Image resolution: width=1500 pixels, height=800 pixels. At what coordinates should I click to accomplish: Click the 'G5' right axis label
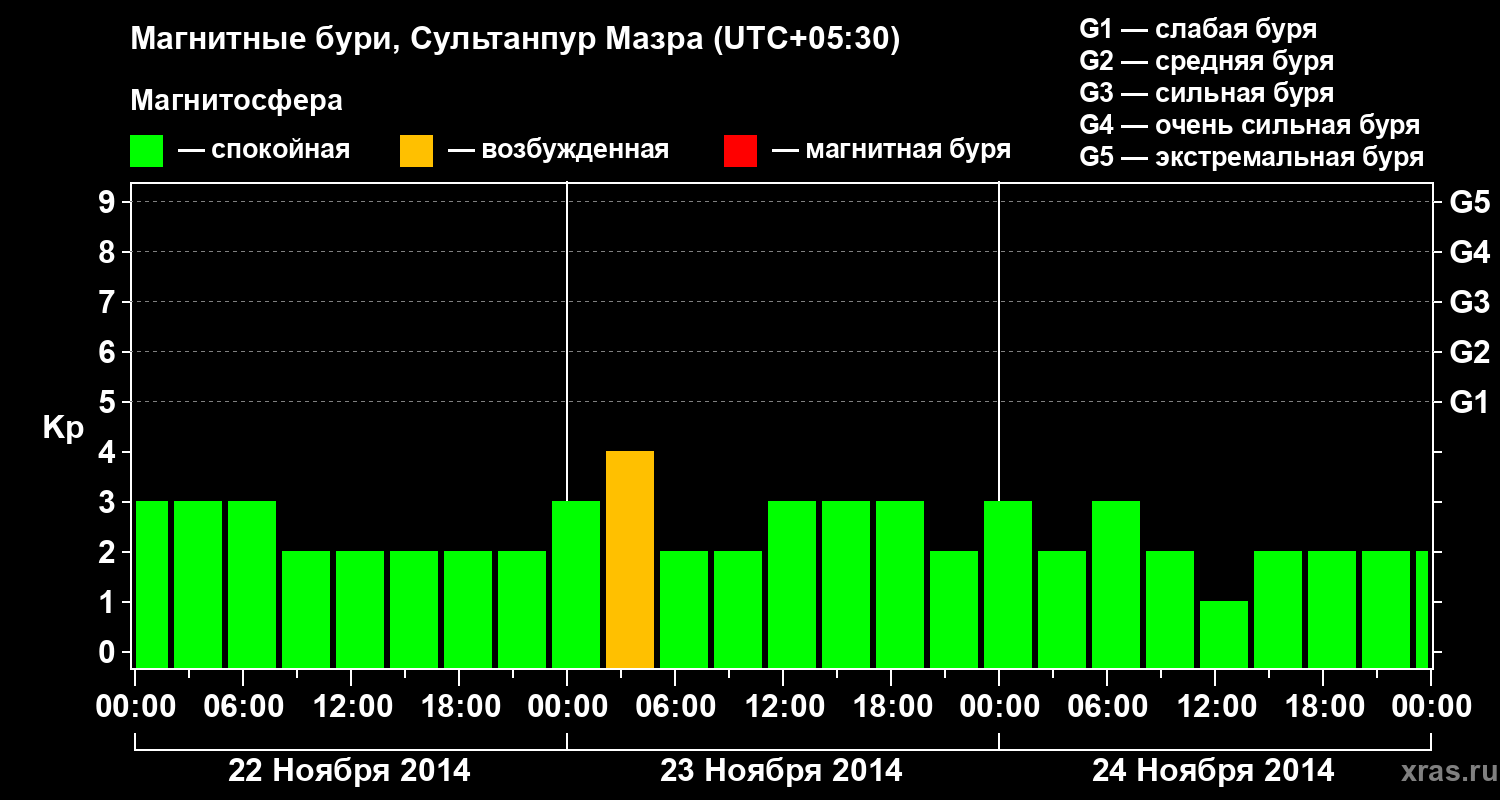coord(1470,203)
